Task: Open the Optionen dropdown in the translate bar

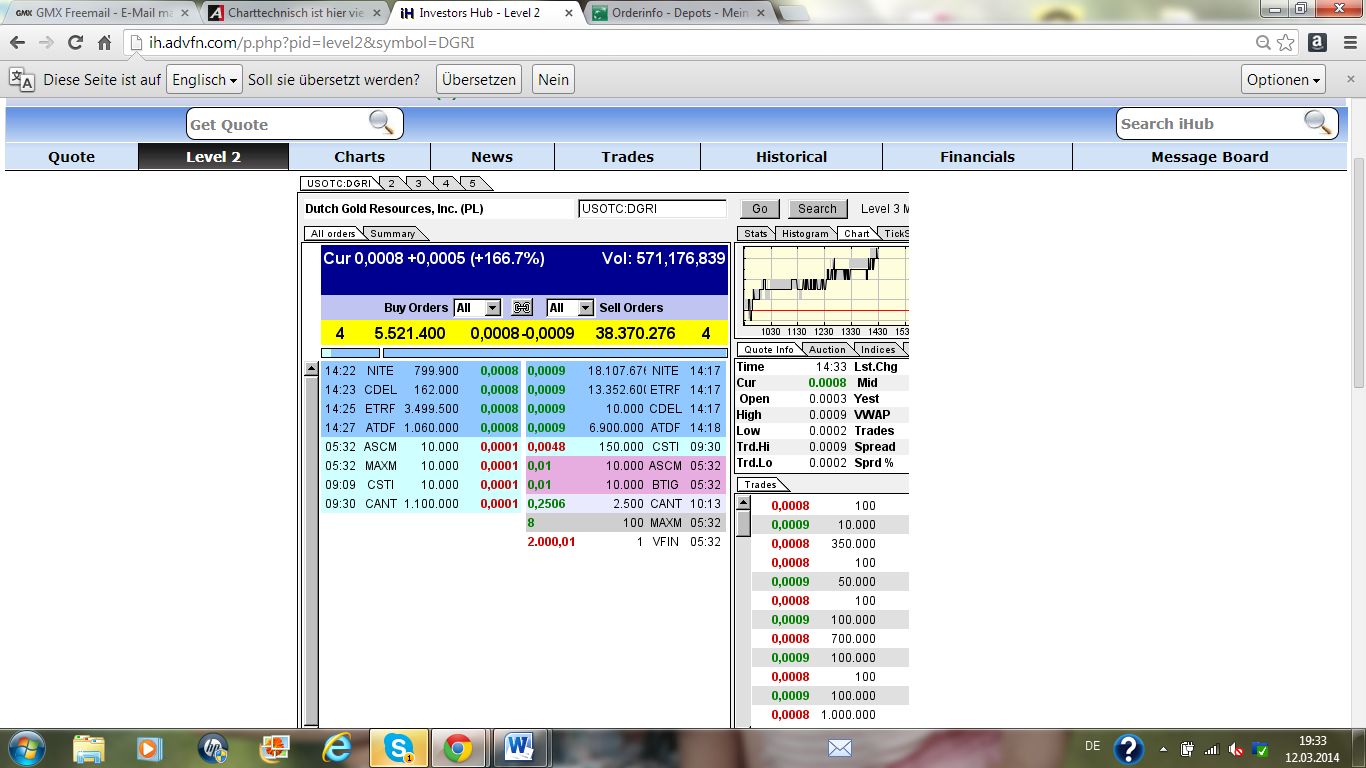Action: pyautogui.click(x=1284, y=80)
